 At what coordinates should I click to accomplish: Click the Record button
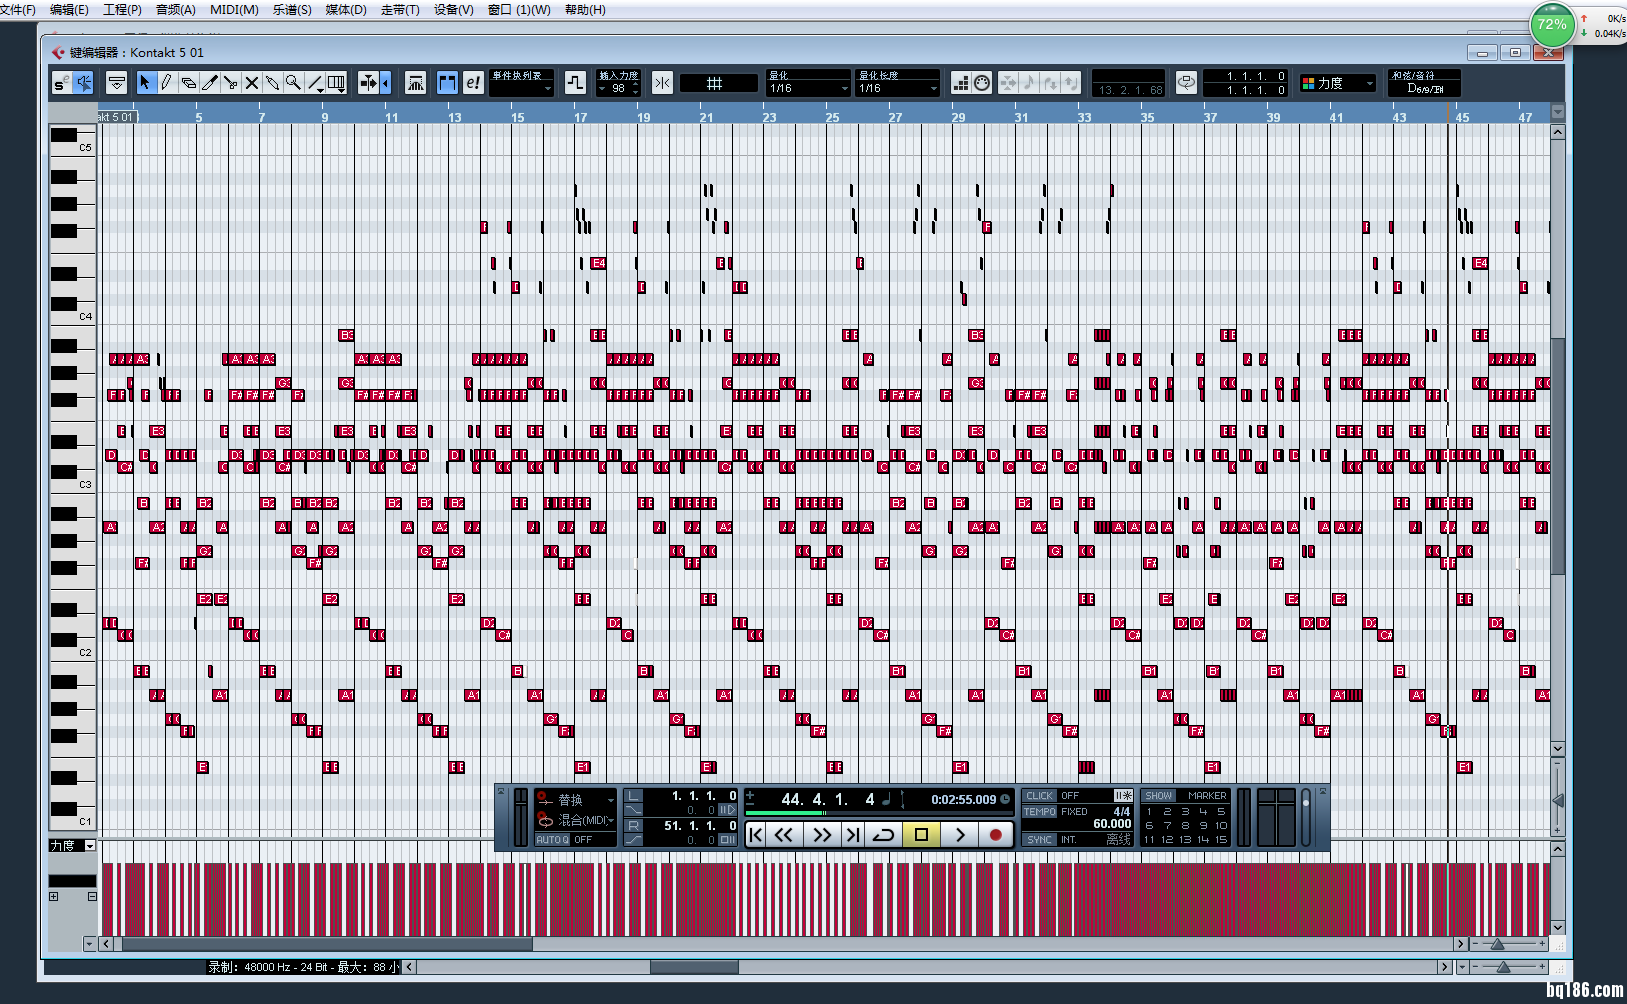(996, 834)
